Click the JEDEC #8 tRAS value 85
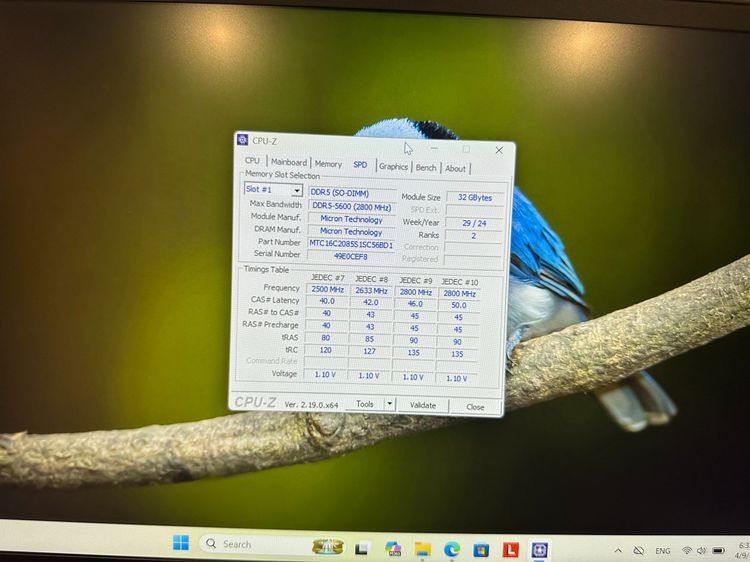The image size is (750, 562). point(370,339)
